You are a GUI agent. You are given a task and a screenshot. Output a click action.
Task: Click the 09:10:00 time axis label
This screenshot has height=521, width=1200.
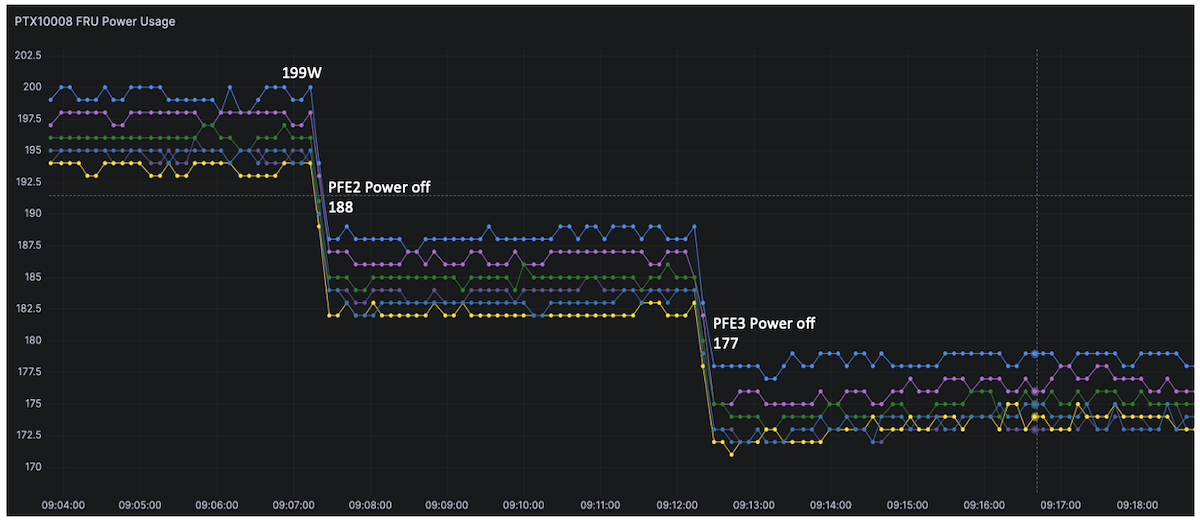click(x=524, y=506)
